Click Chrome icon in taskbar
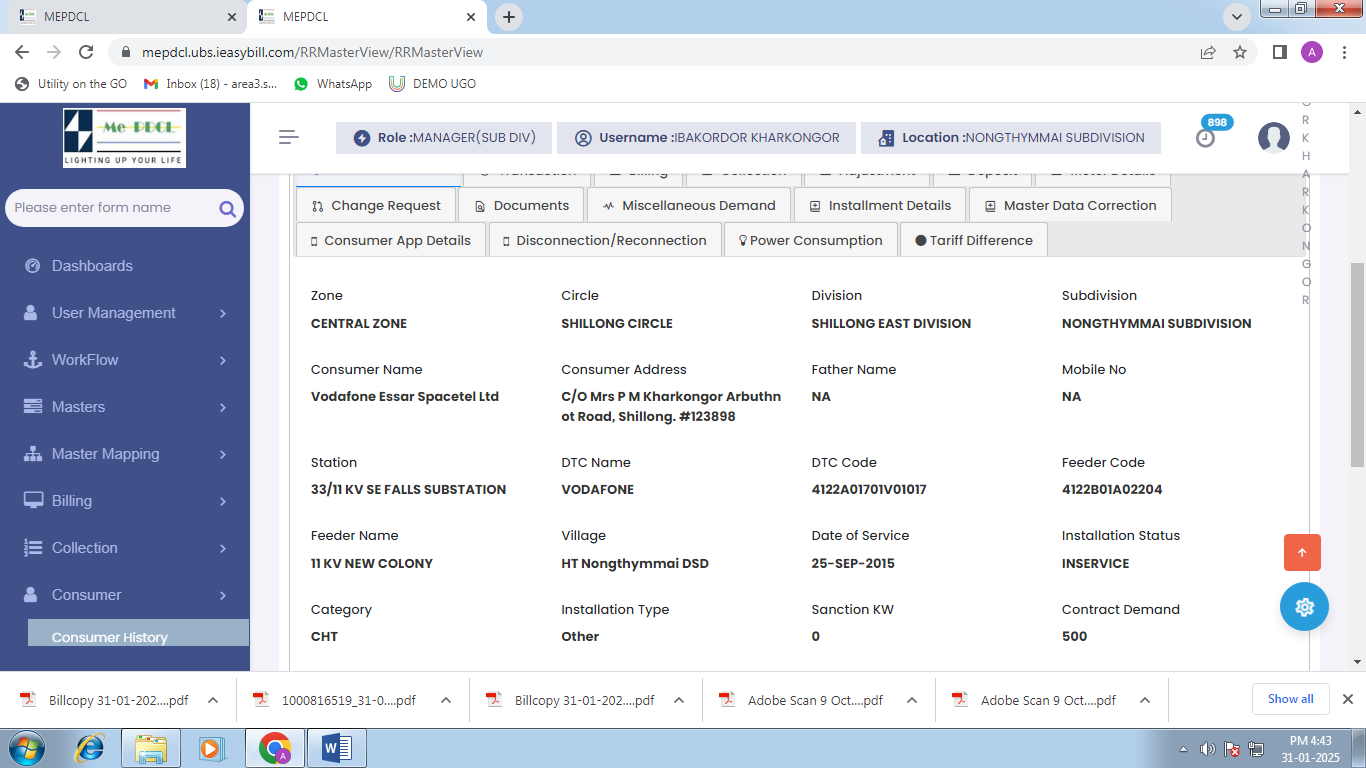1366x768 pixels. 274,748
